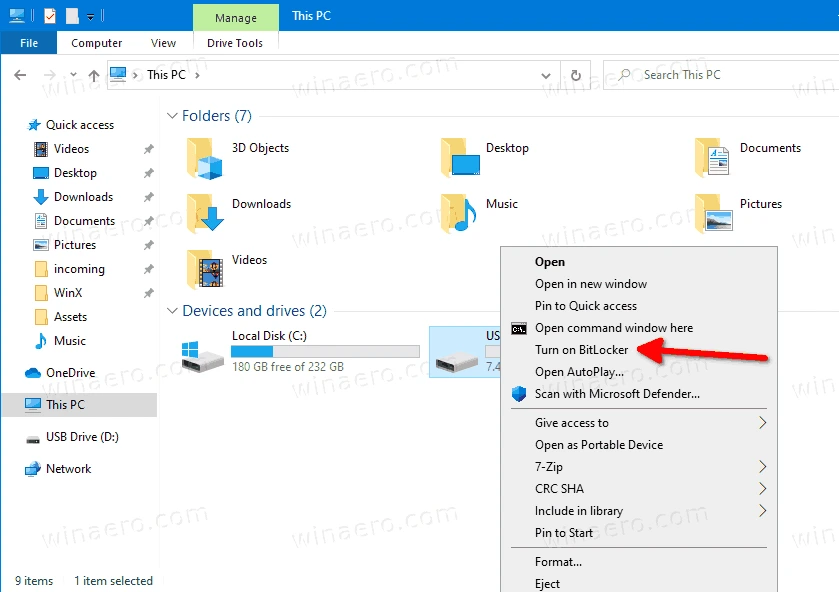Click the '180 GB free of 232 GB' text
Viewport: 839px width, 592px height.
coord(288,367)
